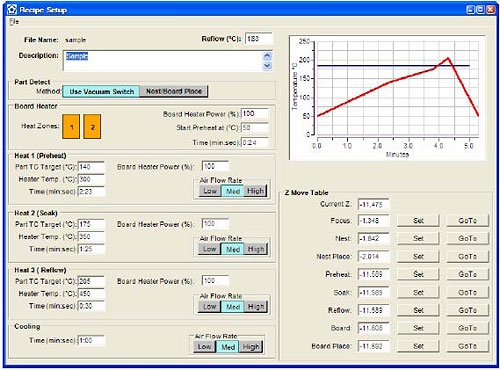
Task: Click the Description scroll down arrow
Action: point(267,66)
